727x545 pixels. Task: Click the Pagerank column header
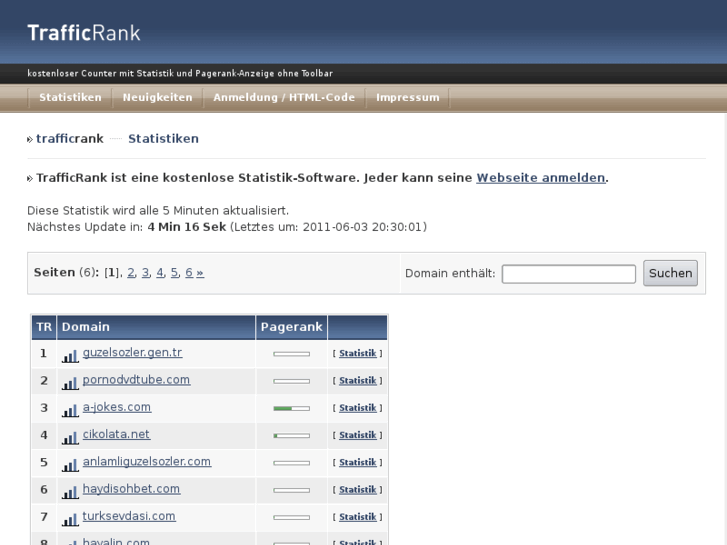coord(292,327)
